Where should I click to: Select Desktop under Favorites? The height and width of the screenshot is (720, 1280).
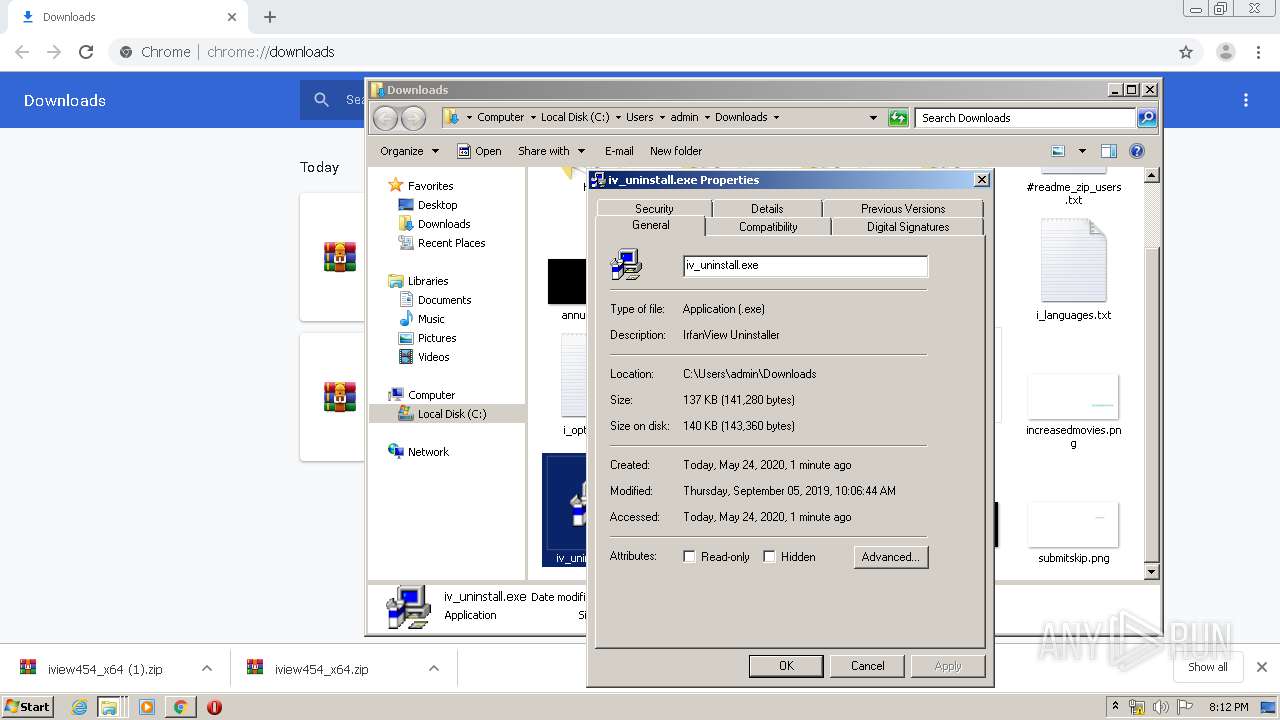[438, 205]
